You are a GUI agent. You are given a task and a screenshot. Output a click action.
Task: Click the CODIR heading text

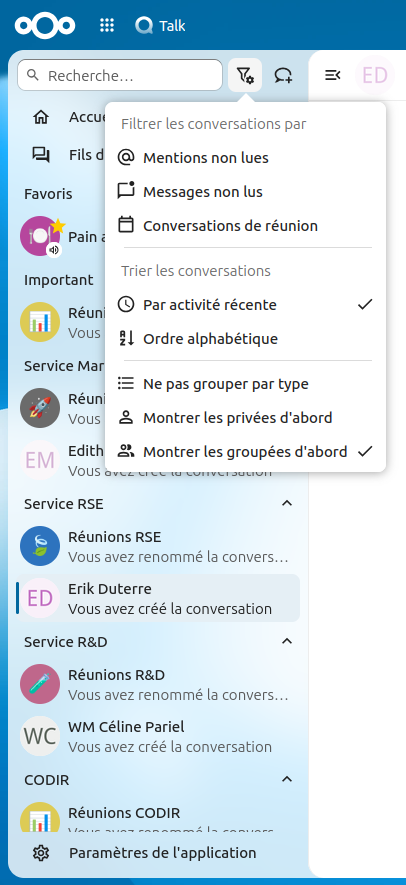(x=46, y=780)
